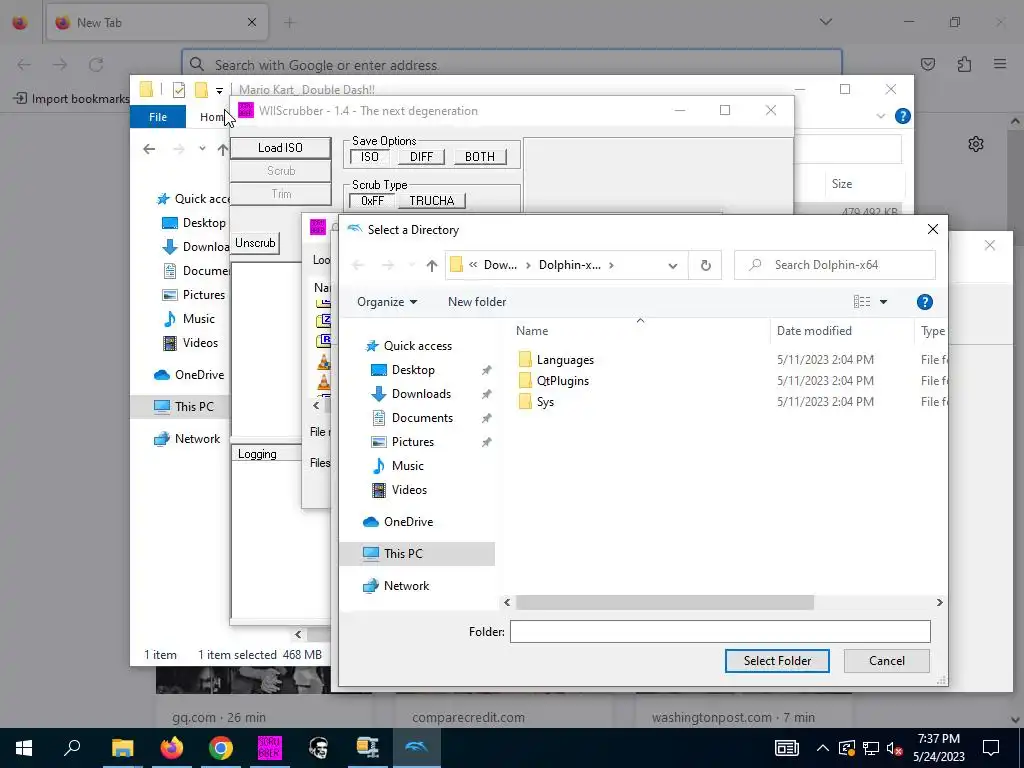Open the face-icon app on the taskbar
The height and width of the screenshot is (768, 1024).
point(318,748)
